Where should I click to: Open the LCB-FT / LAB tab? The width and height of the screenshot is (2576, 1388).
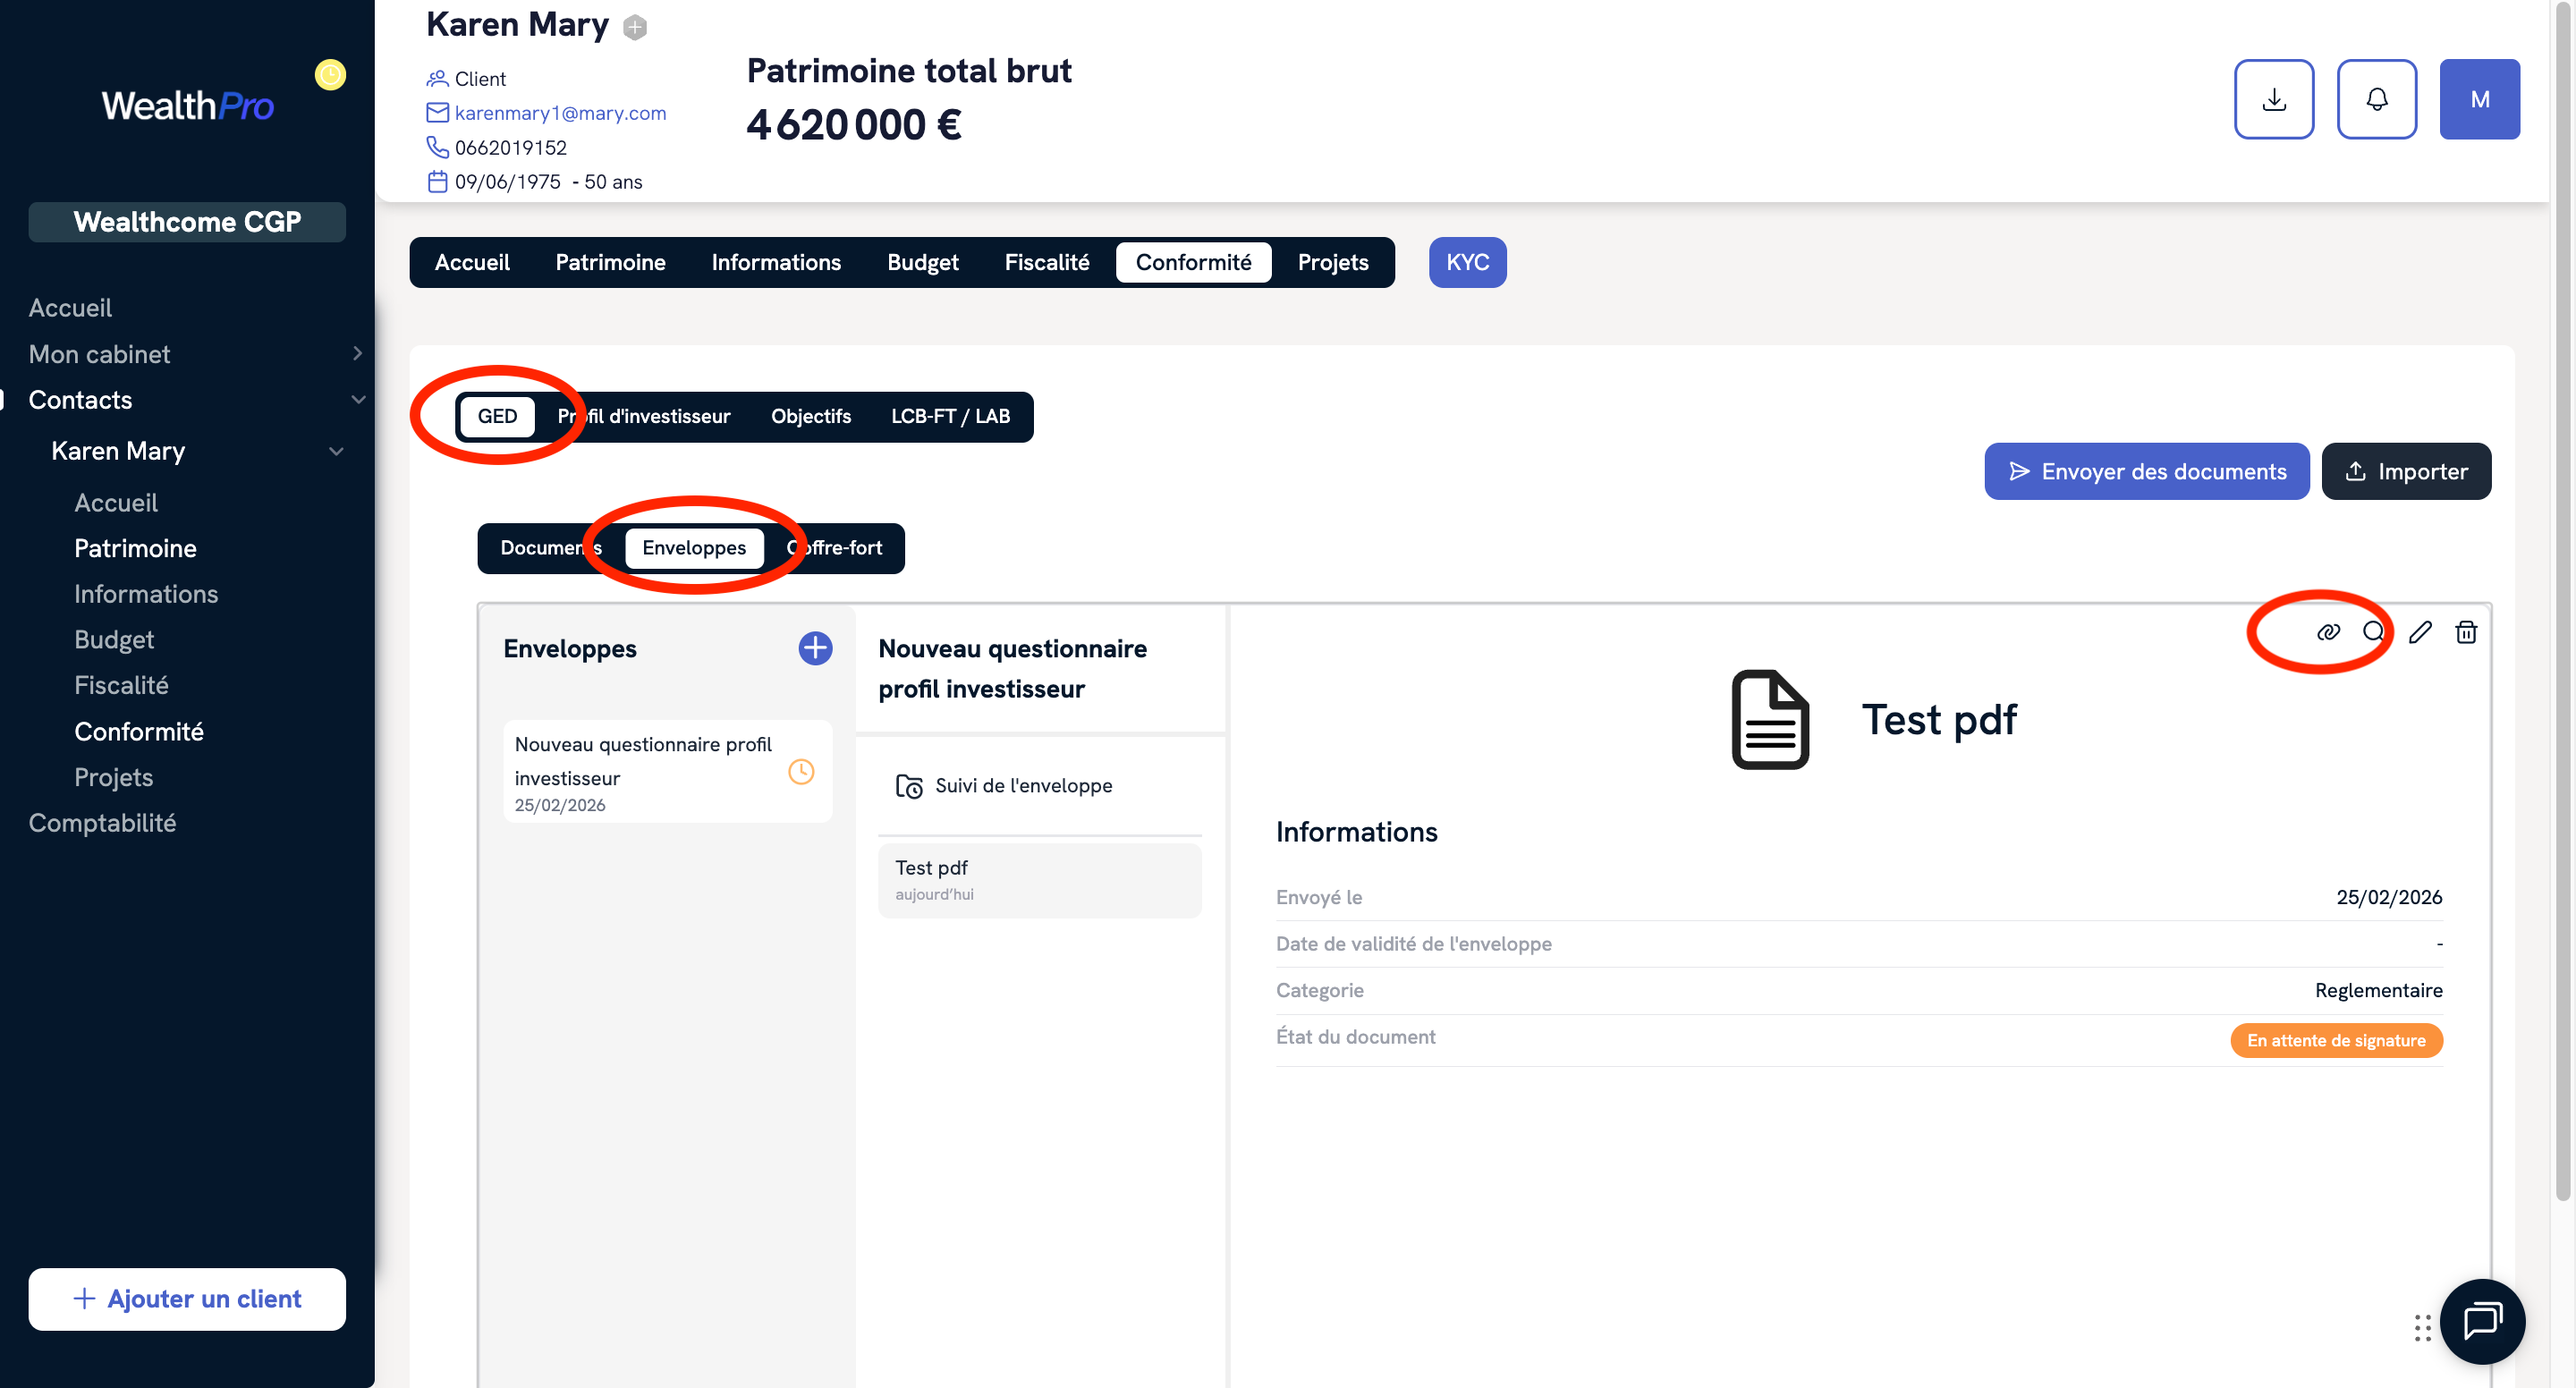point(949,416)
